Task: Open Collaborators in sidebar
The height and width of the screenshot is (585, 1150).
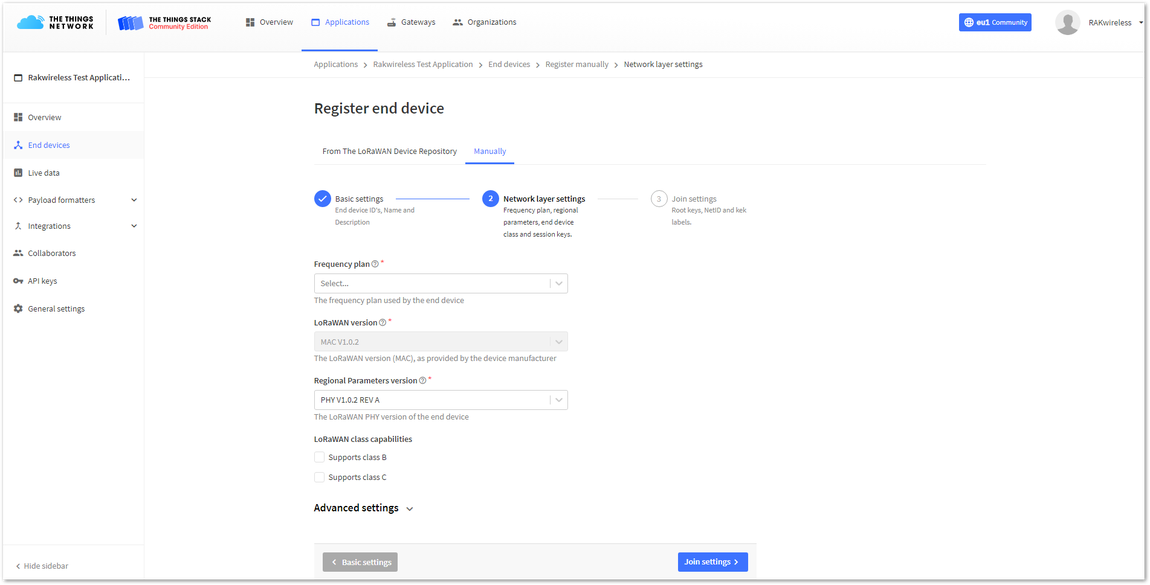Action: 73,253
